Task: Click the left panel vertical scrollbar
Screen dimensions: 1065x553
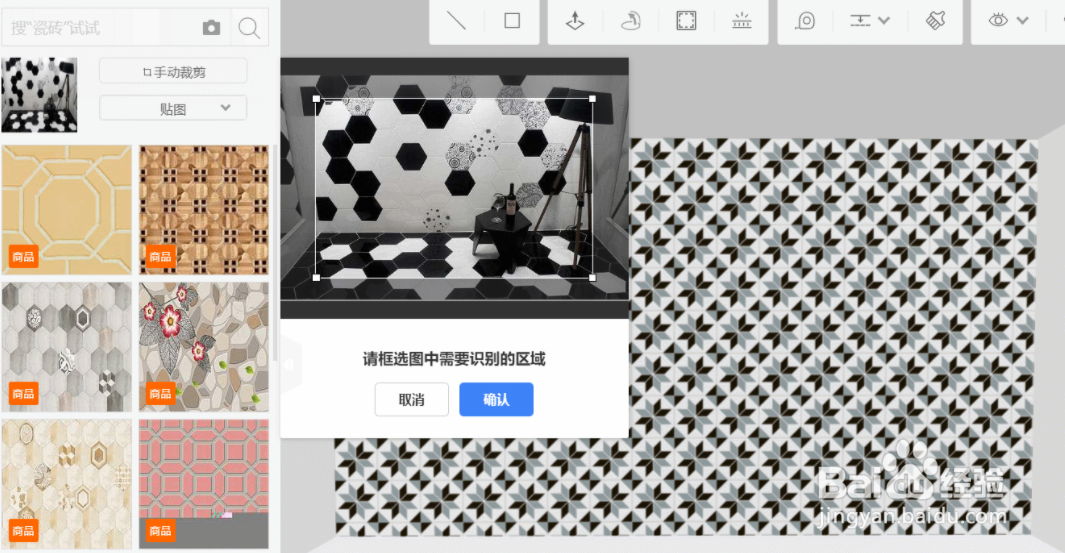Action: (x=275, y=253)
